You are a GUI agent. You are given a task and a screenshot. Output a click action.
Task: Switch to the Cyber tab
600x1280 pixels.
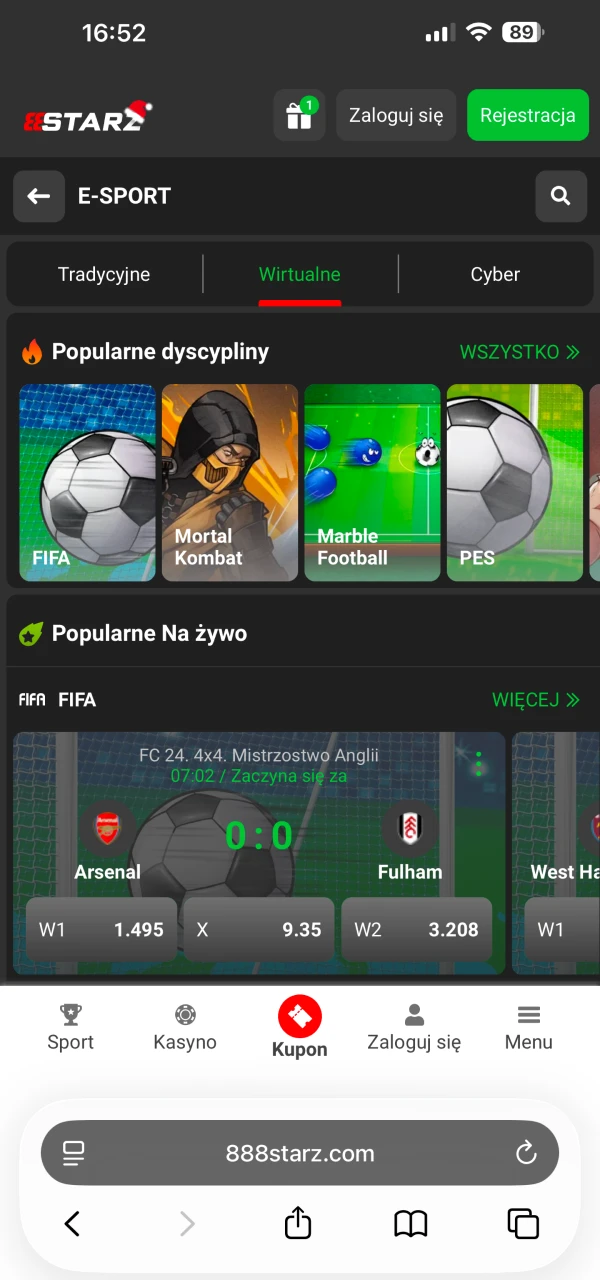[x=495, y=274]
